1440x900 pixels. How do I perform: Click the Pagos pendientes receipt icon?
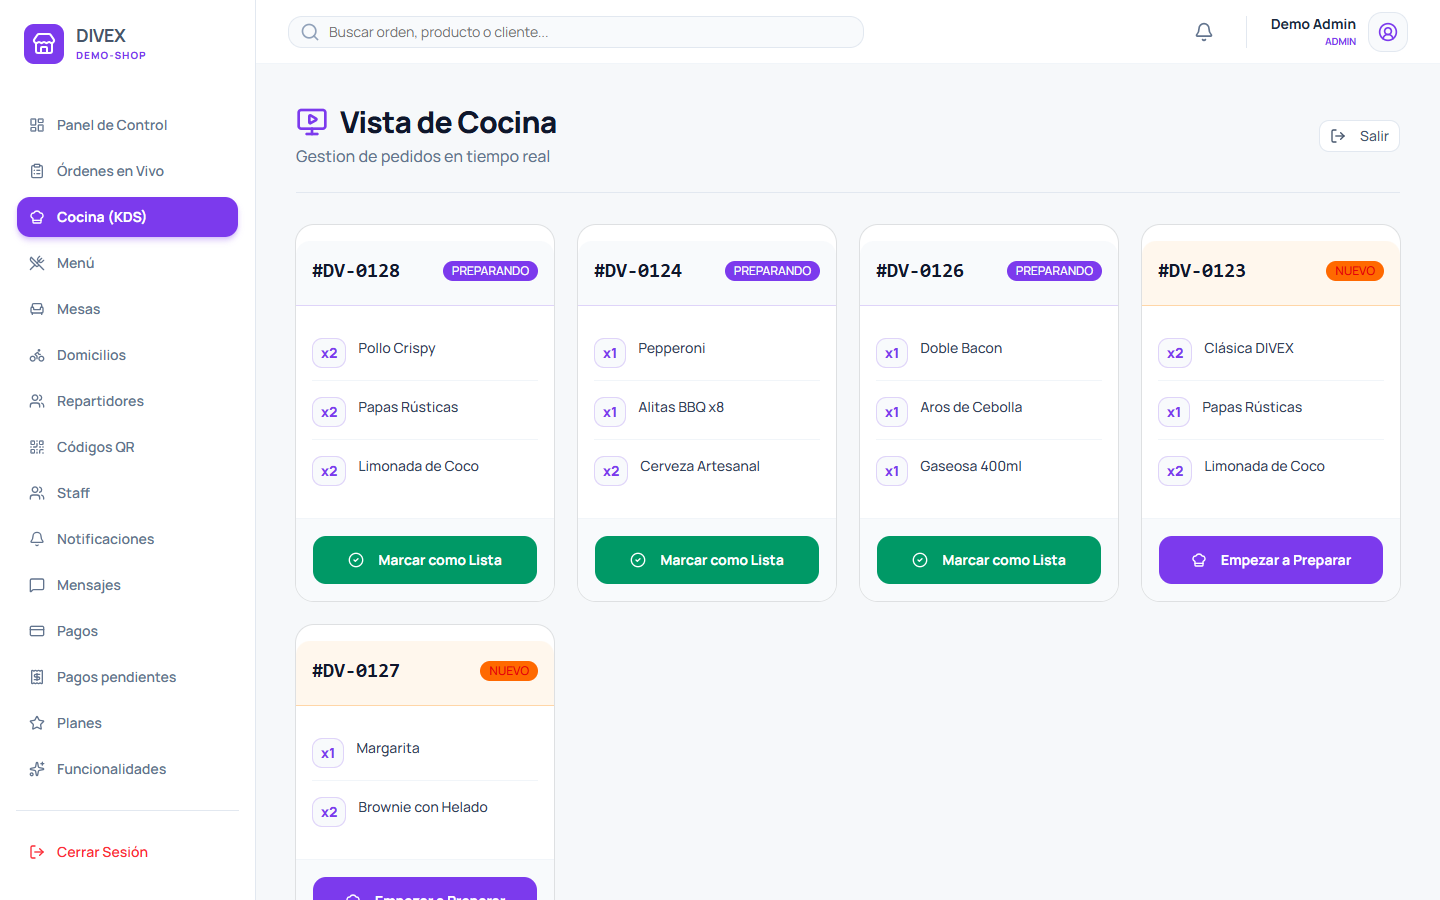click(x=37, y=677)
